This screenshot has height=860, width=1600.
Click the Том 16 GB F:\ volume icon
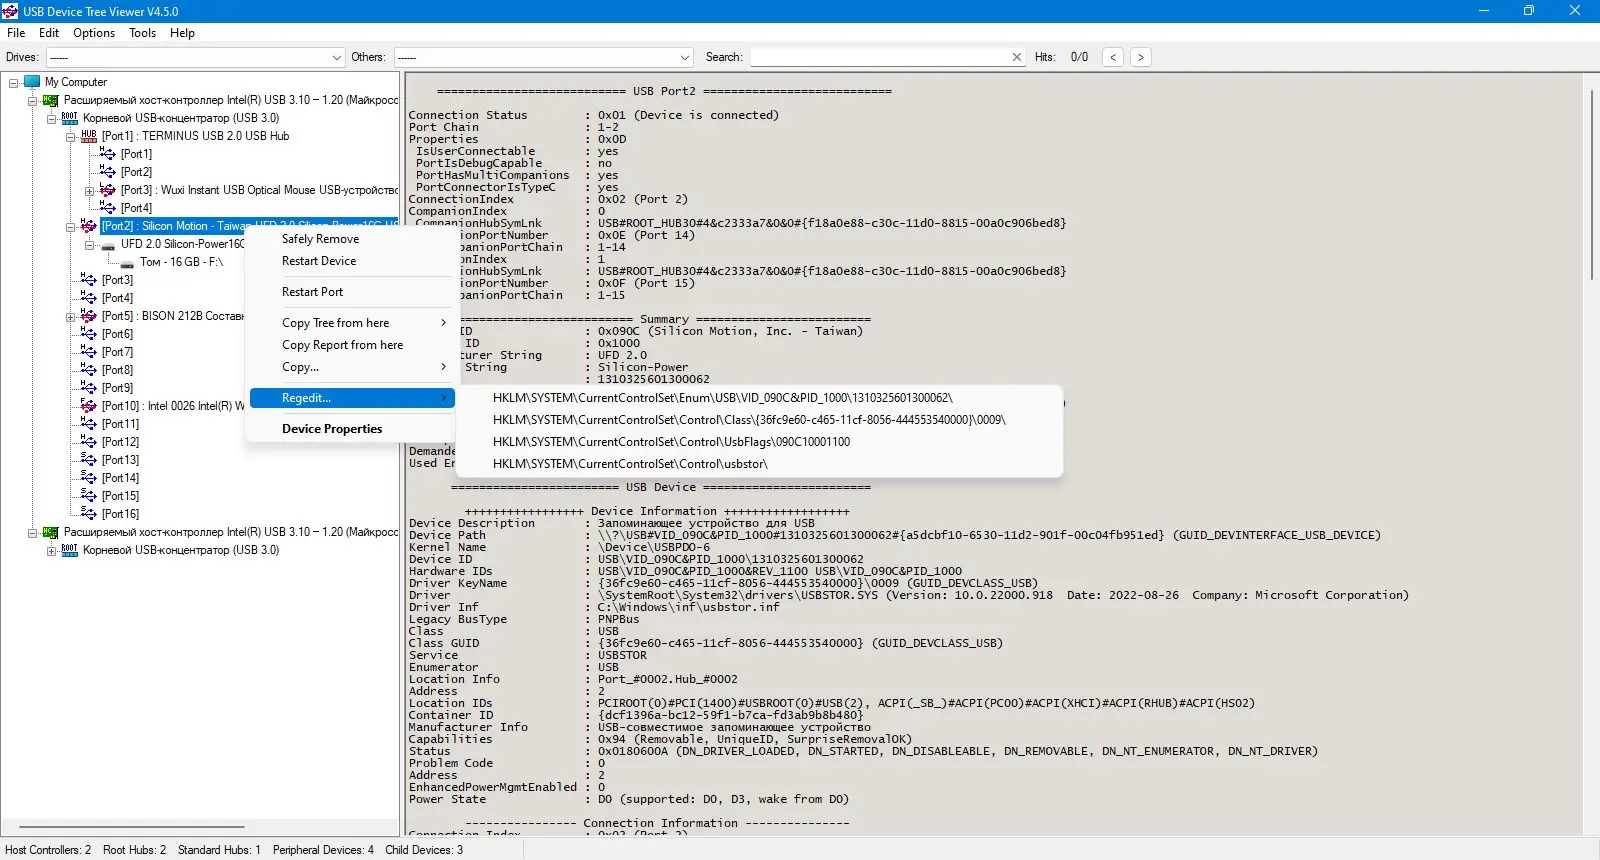(x=127, y=263)
